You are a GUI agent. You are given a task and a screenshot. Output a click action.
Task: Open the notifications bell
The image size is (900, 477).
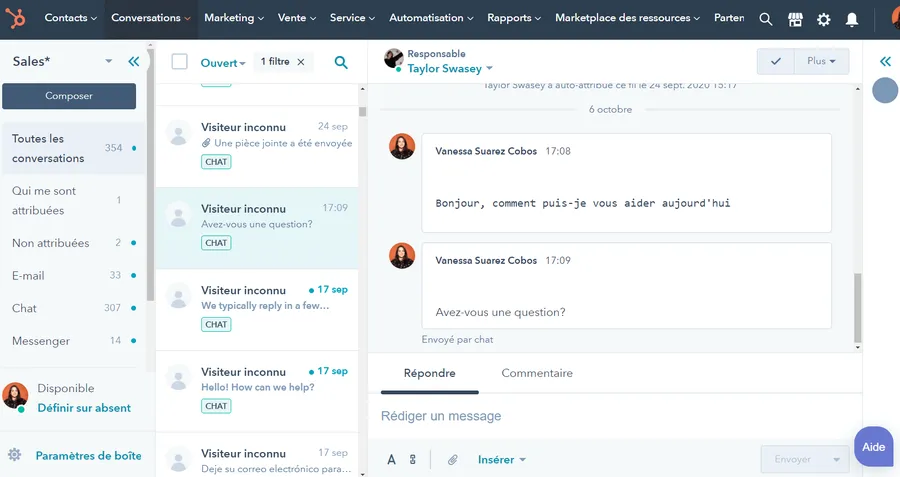coord(852,19)
